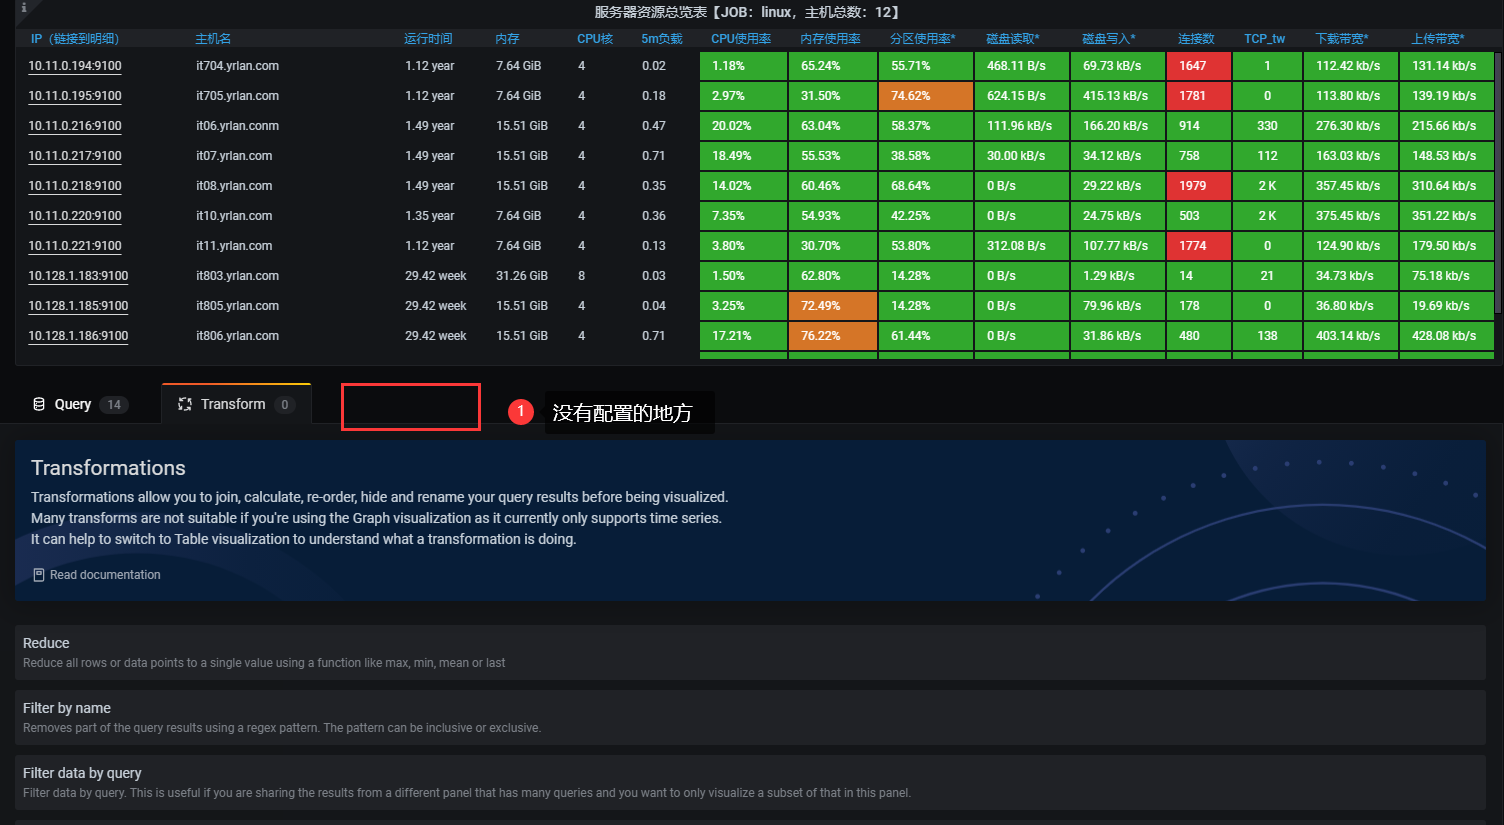Click hostname it704.yrlan.com
1504x825 pixels.
[x=237, y=66]
